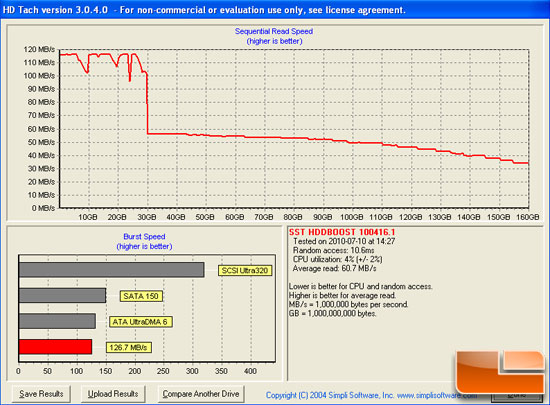This screenshot has height=405, width=550.
Task: Click the gray SATA 150 bar
Action: pos(62,295)
